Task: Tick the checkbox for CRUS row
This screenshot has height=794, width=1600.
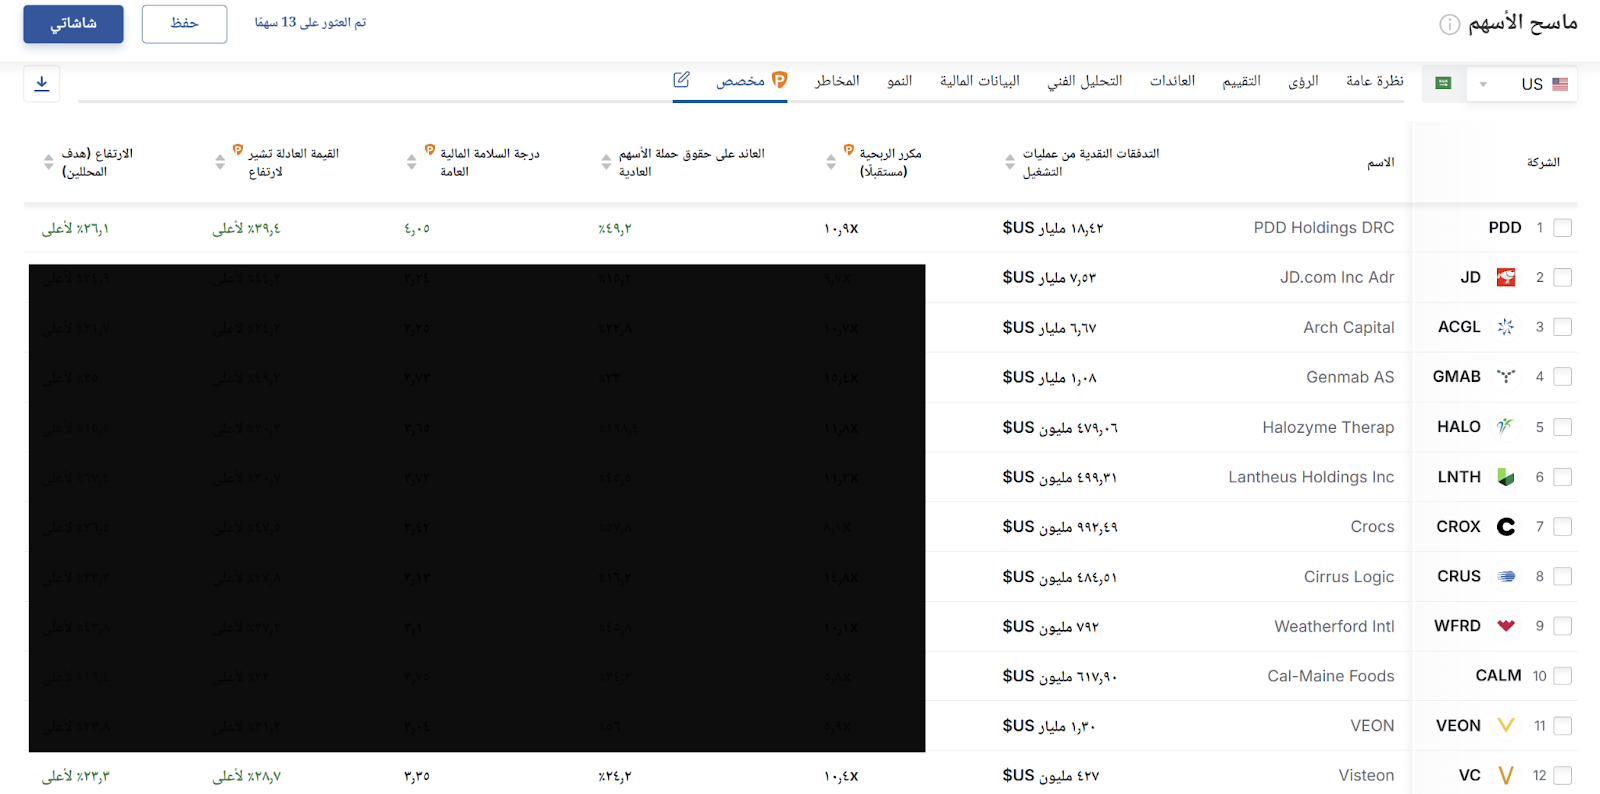Action: click(1563, 576)
